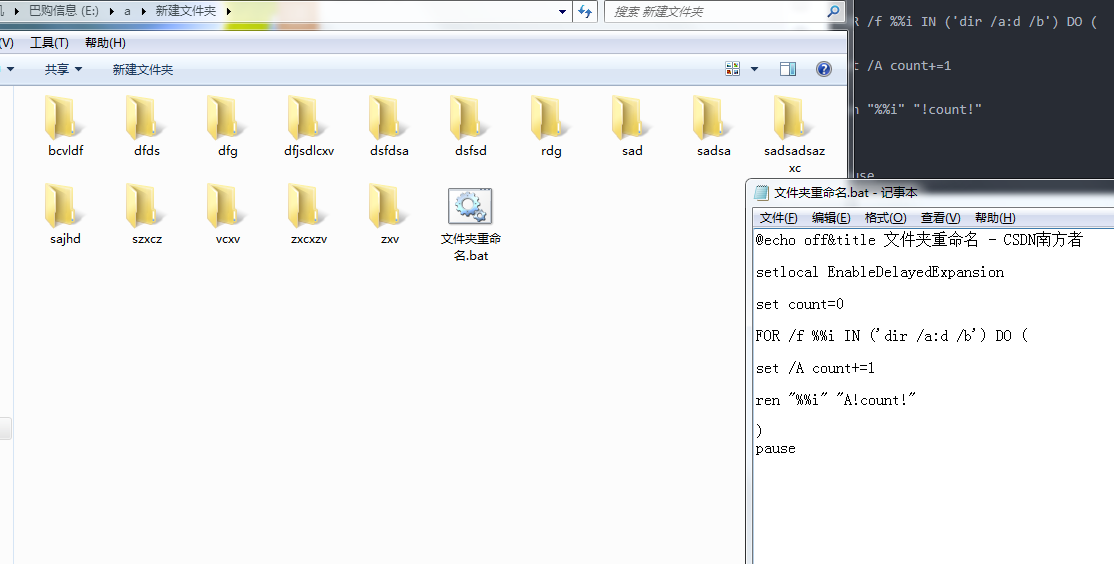Viewport: 1114px width, 564px height.
Task: Select the bcvldf folder icon
Action: [x=65, y=118]
